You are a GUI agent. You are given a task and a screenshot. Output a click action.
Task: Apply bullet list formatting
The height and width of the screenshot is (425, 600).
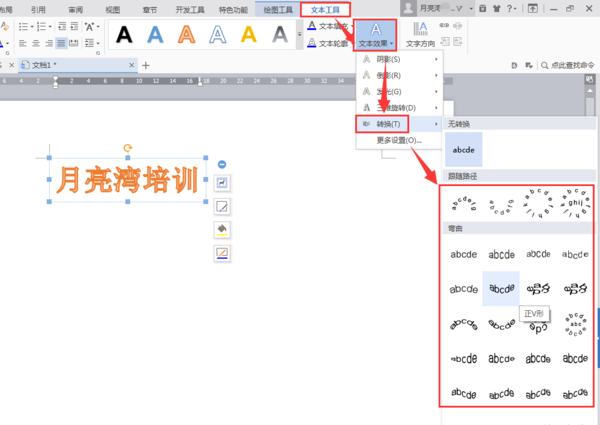pyautogui.click(x=24, y=26)
